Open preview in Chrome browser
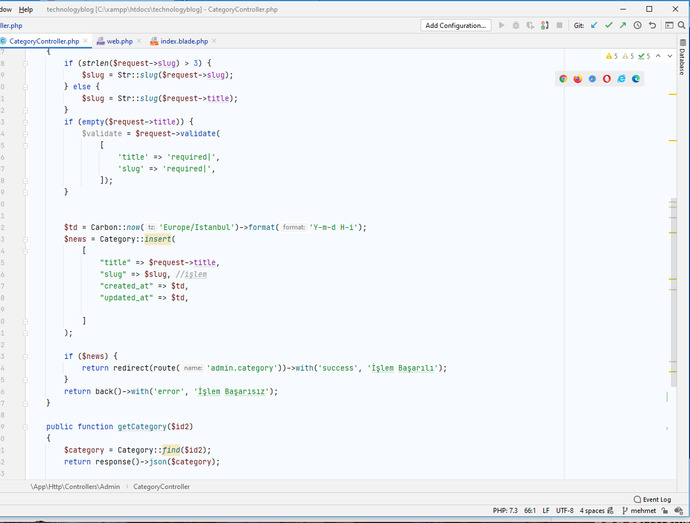 [x=563, y=79]
